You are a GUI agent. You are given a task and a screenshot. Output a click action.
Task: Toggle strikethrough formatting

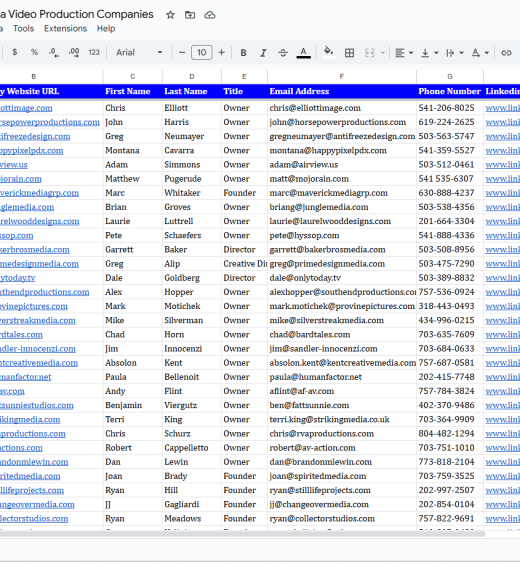point(283,53)
